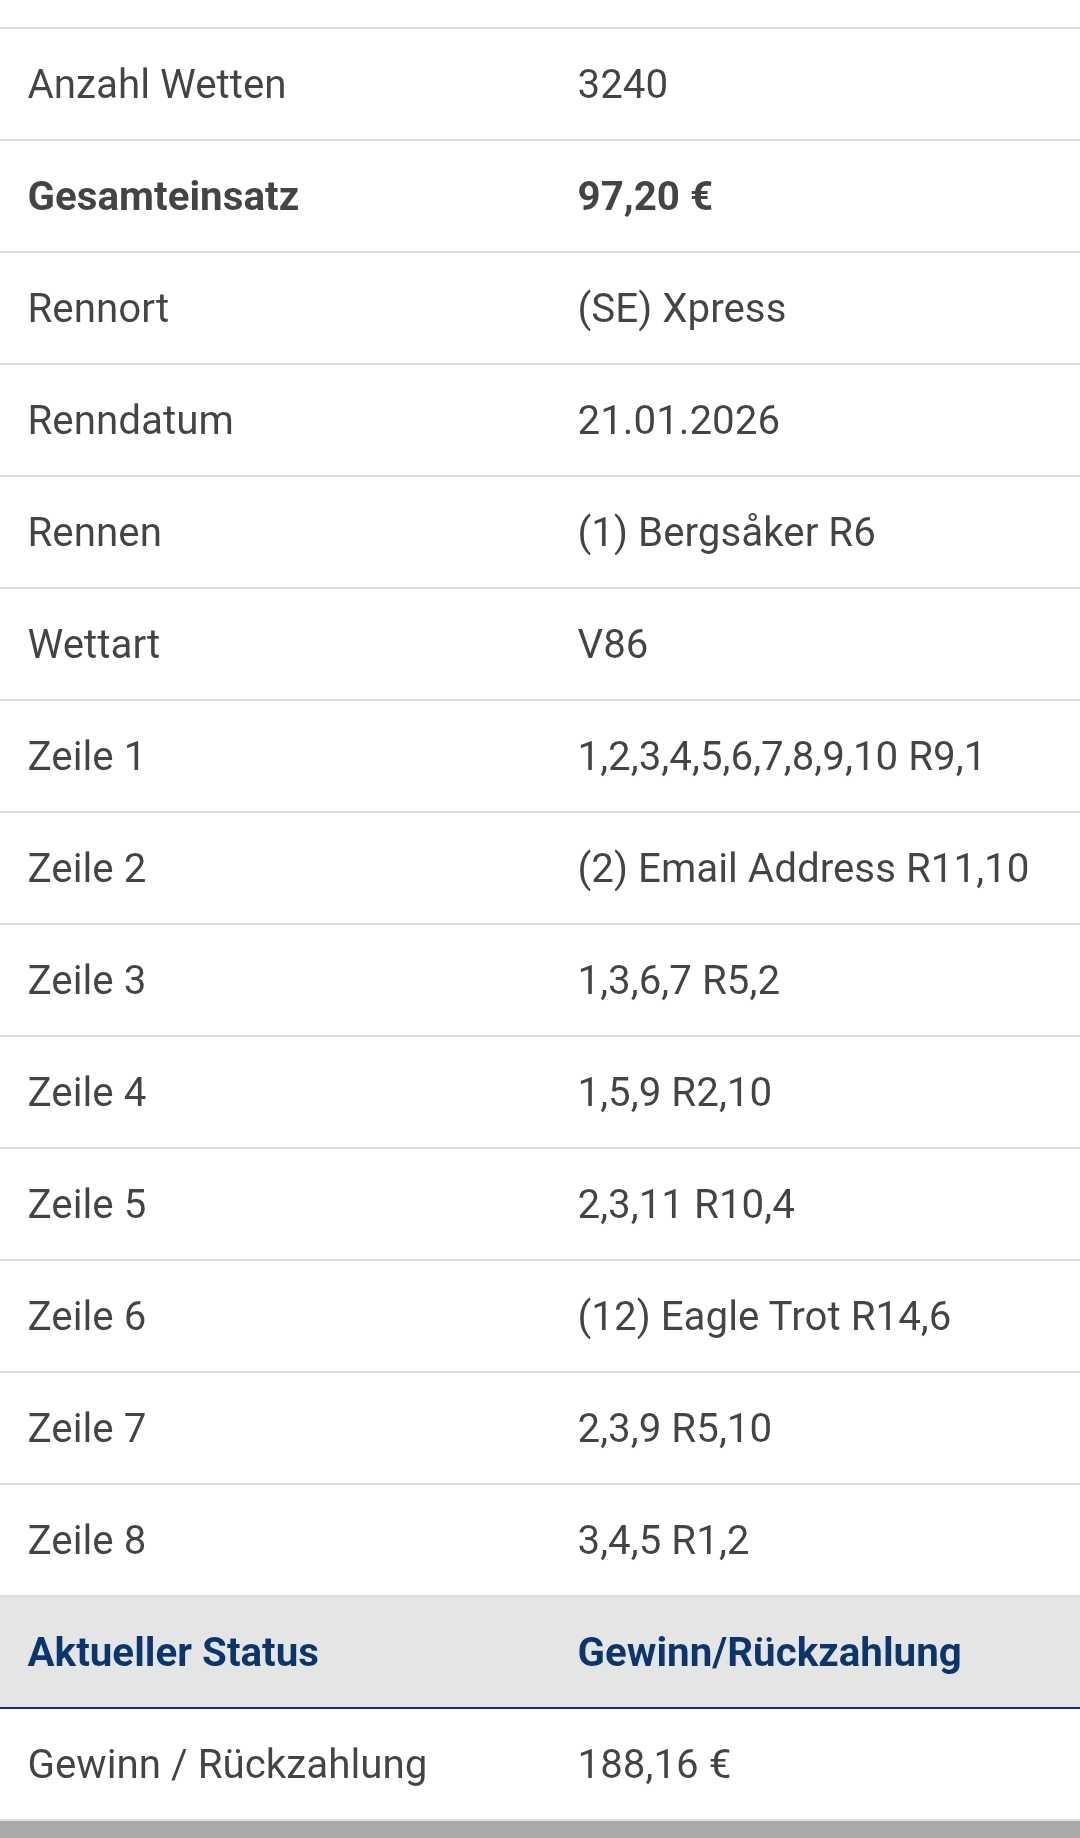Select the Gesamteinsatz amount 97,20 €
Screen dimensions: 1080x1838
click(x=645, y=197)
